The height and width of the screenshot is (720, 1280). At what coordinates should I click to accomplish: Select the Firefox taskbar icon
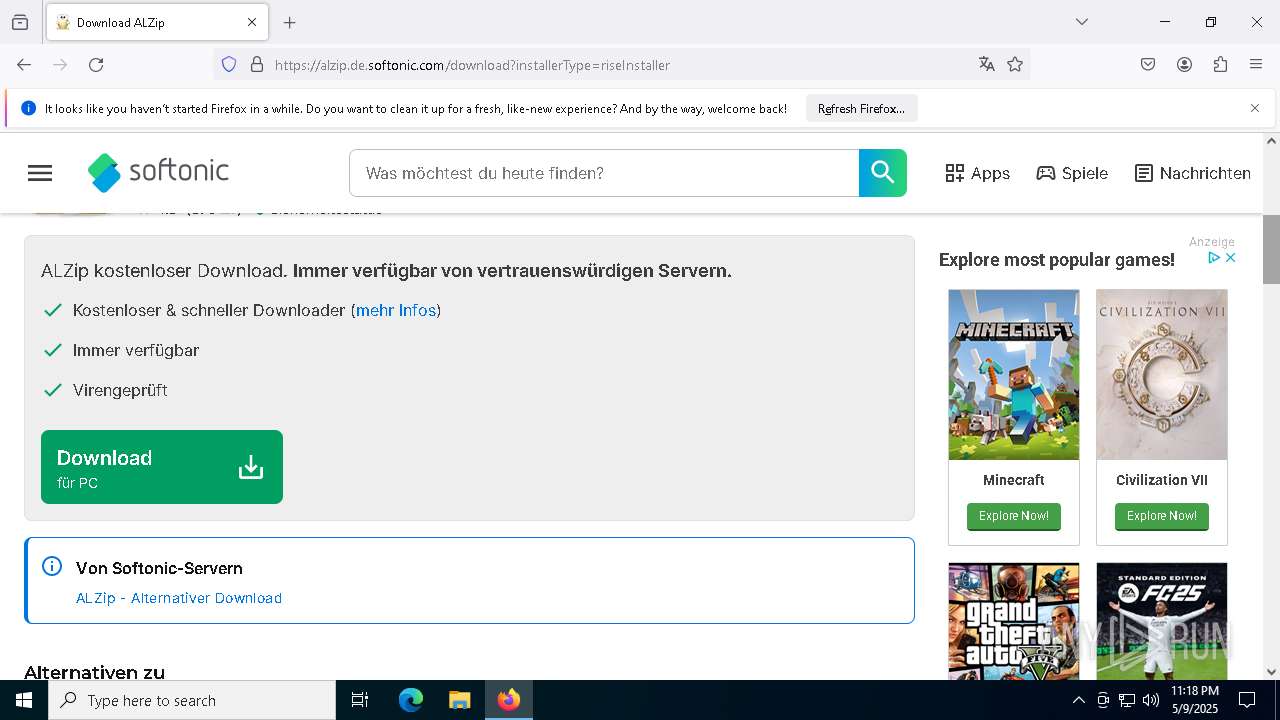pos(509,700)
